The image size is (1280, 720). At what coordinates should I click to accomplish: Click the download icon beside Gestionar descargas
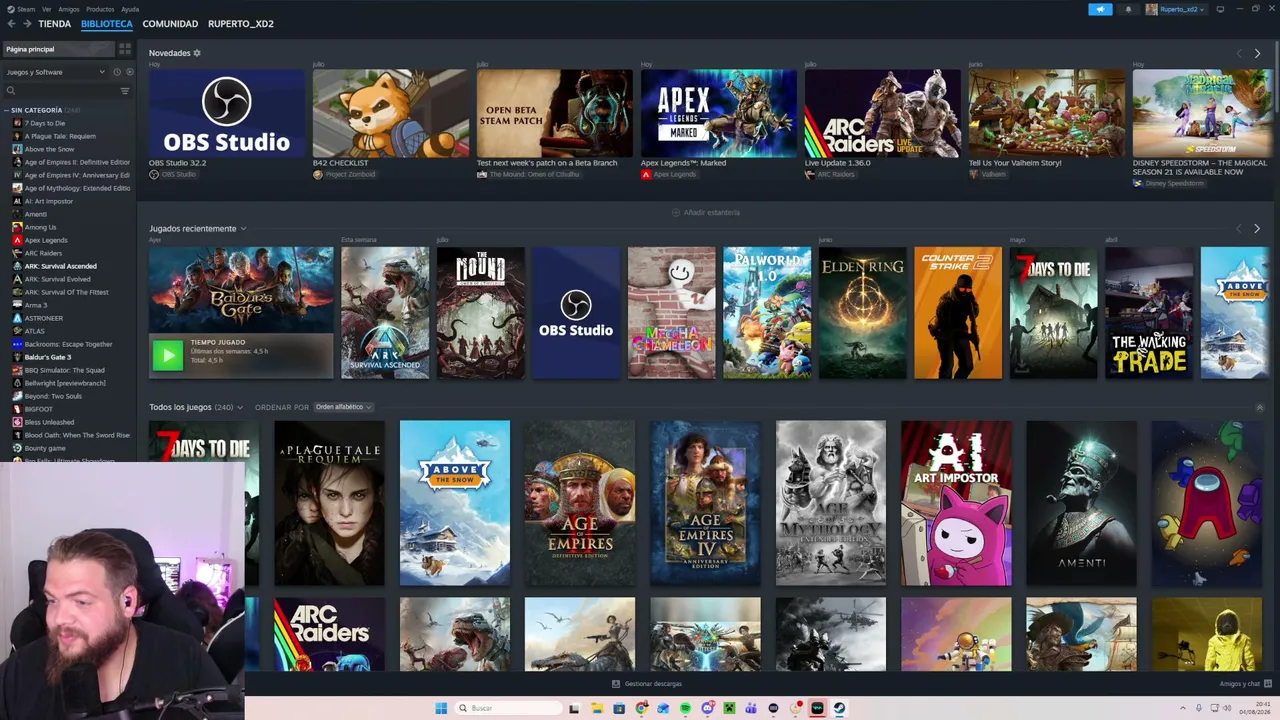(616, 684)
